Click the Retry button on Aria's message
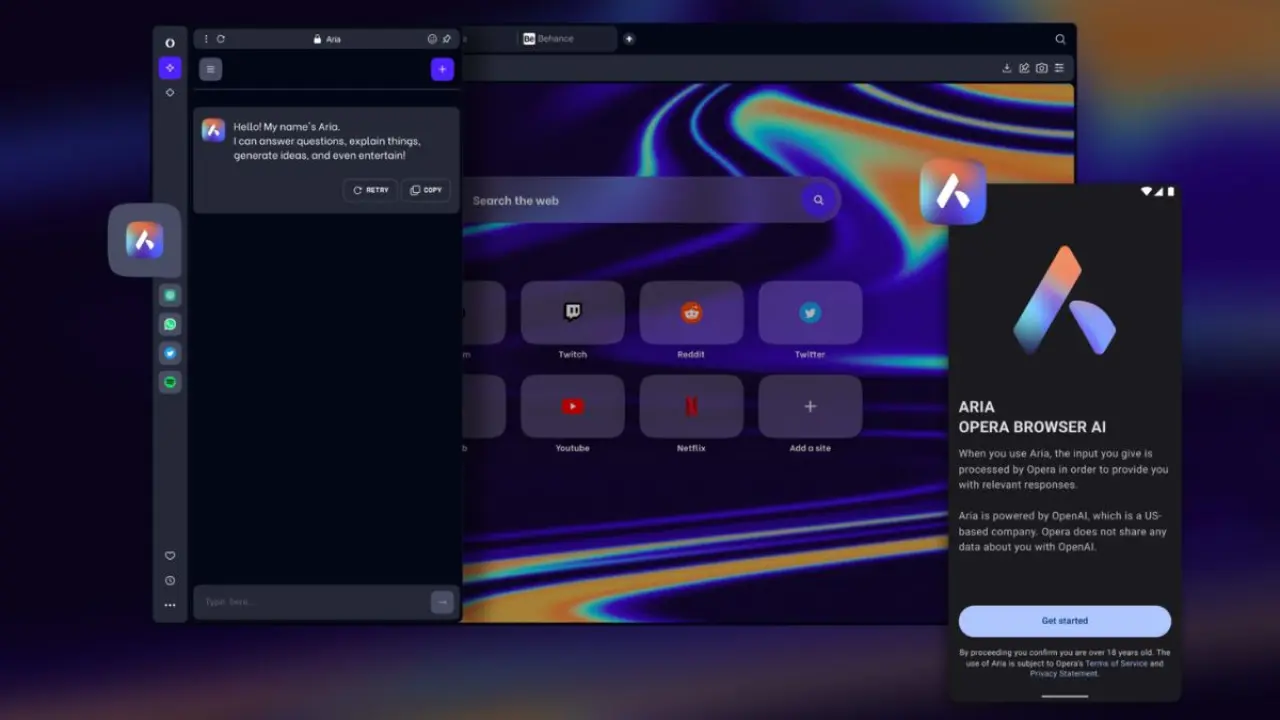Screen dimensions: 1280x720 (x=370, y=190)
